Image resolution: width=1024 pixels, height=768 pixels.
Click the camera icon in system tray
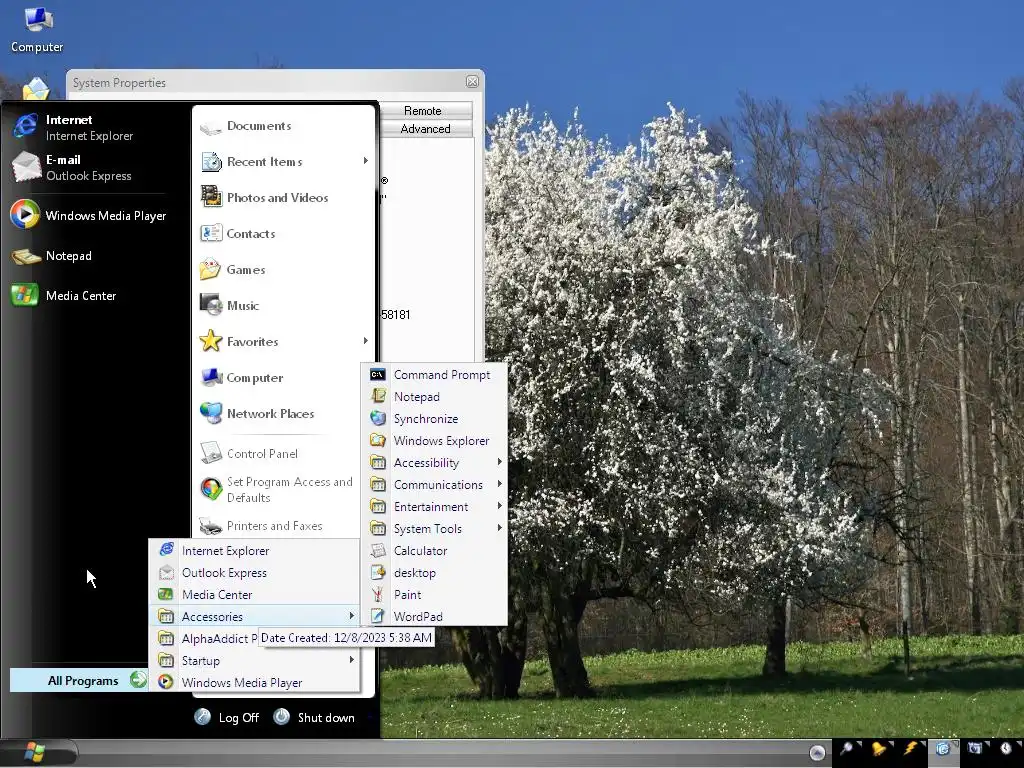tap(974, 748)
